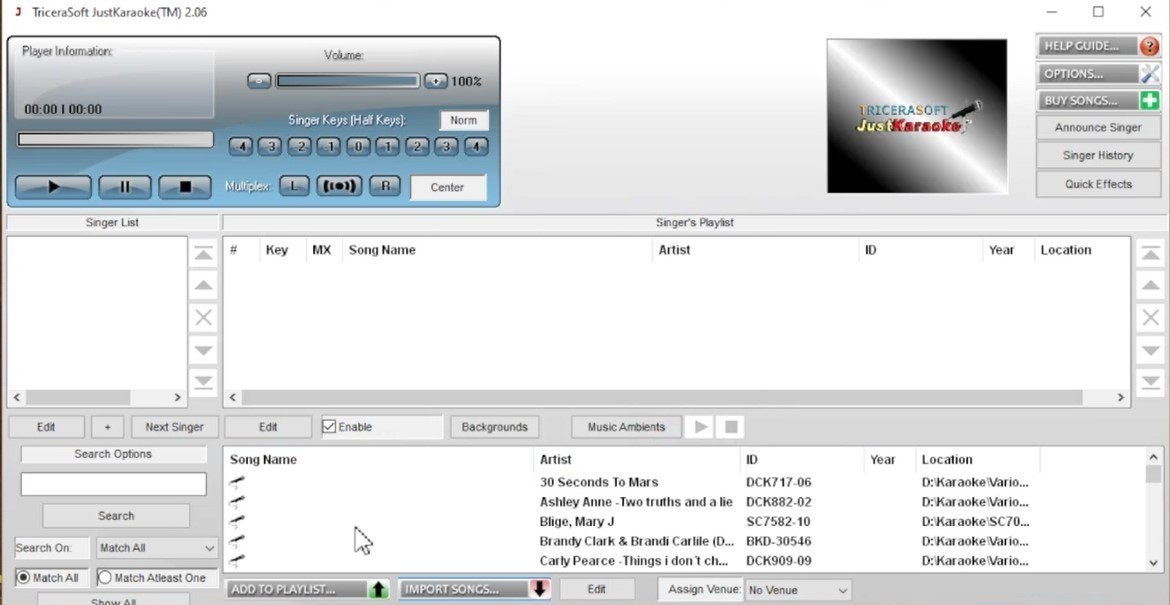Click Import Songs with red arrow

click(x=474, y=589)
